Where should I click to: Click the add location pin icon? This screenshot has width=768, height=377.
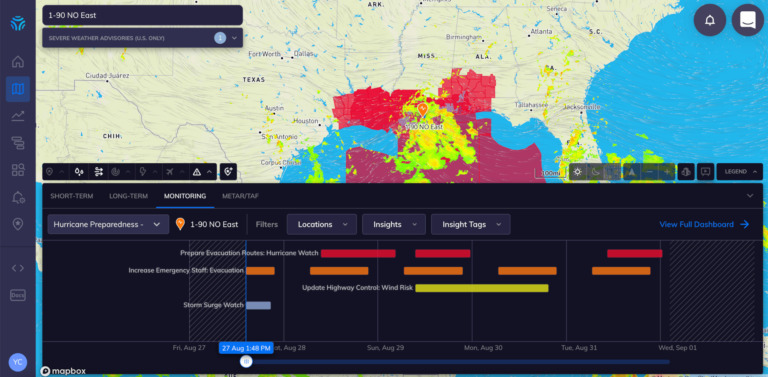tap(228, 172)
